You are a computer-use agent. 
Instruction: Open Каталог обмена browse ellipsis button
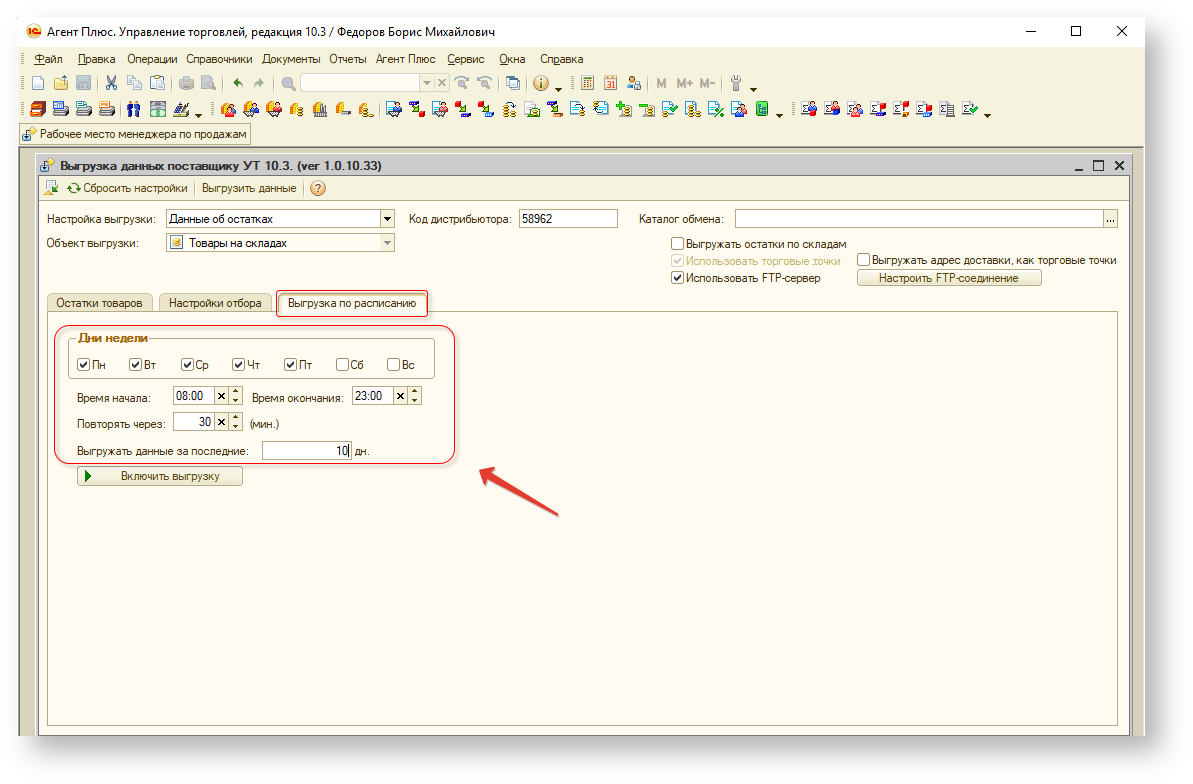(1111, 219)
